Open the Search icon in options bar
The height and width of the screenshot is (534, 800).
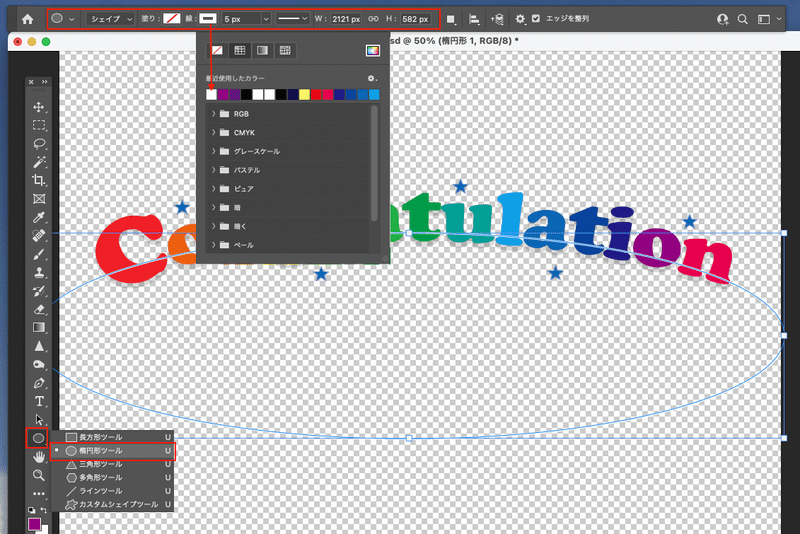click(743, 19)
